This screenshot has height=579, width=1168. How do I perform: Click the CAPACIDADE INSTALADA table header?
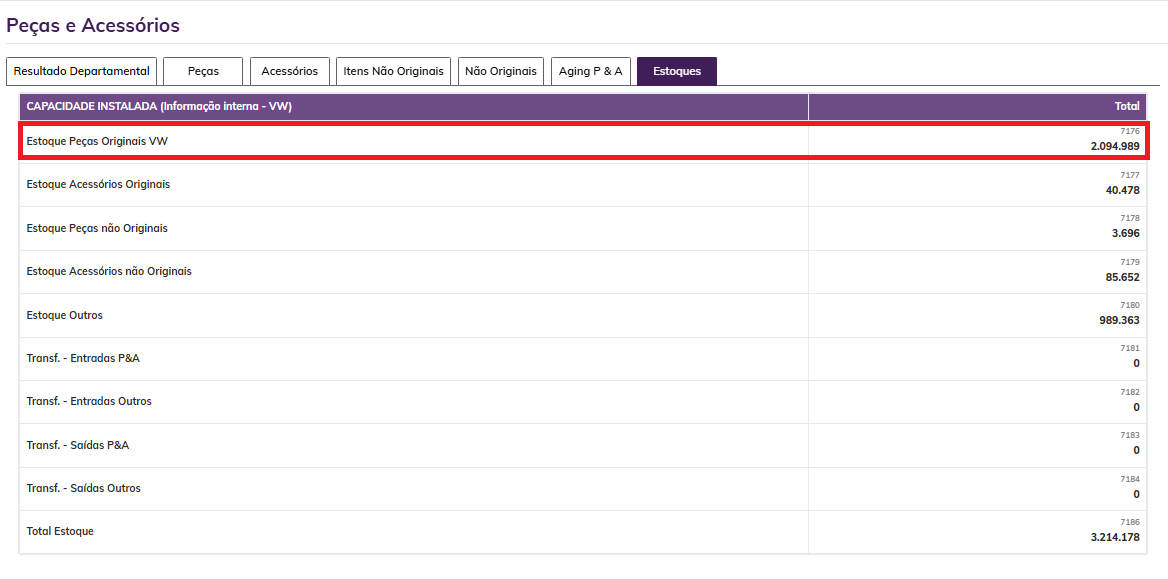tap(159, 106)
